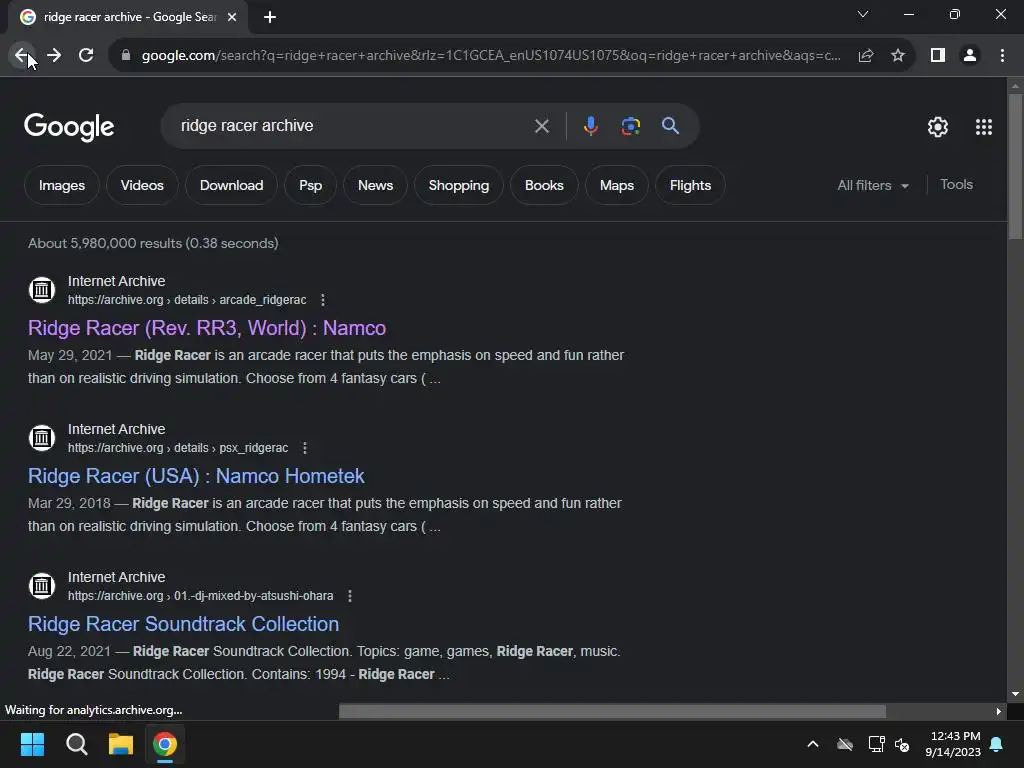
Task: Switch to Maps results
Action: tap(616, 185)
